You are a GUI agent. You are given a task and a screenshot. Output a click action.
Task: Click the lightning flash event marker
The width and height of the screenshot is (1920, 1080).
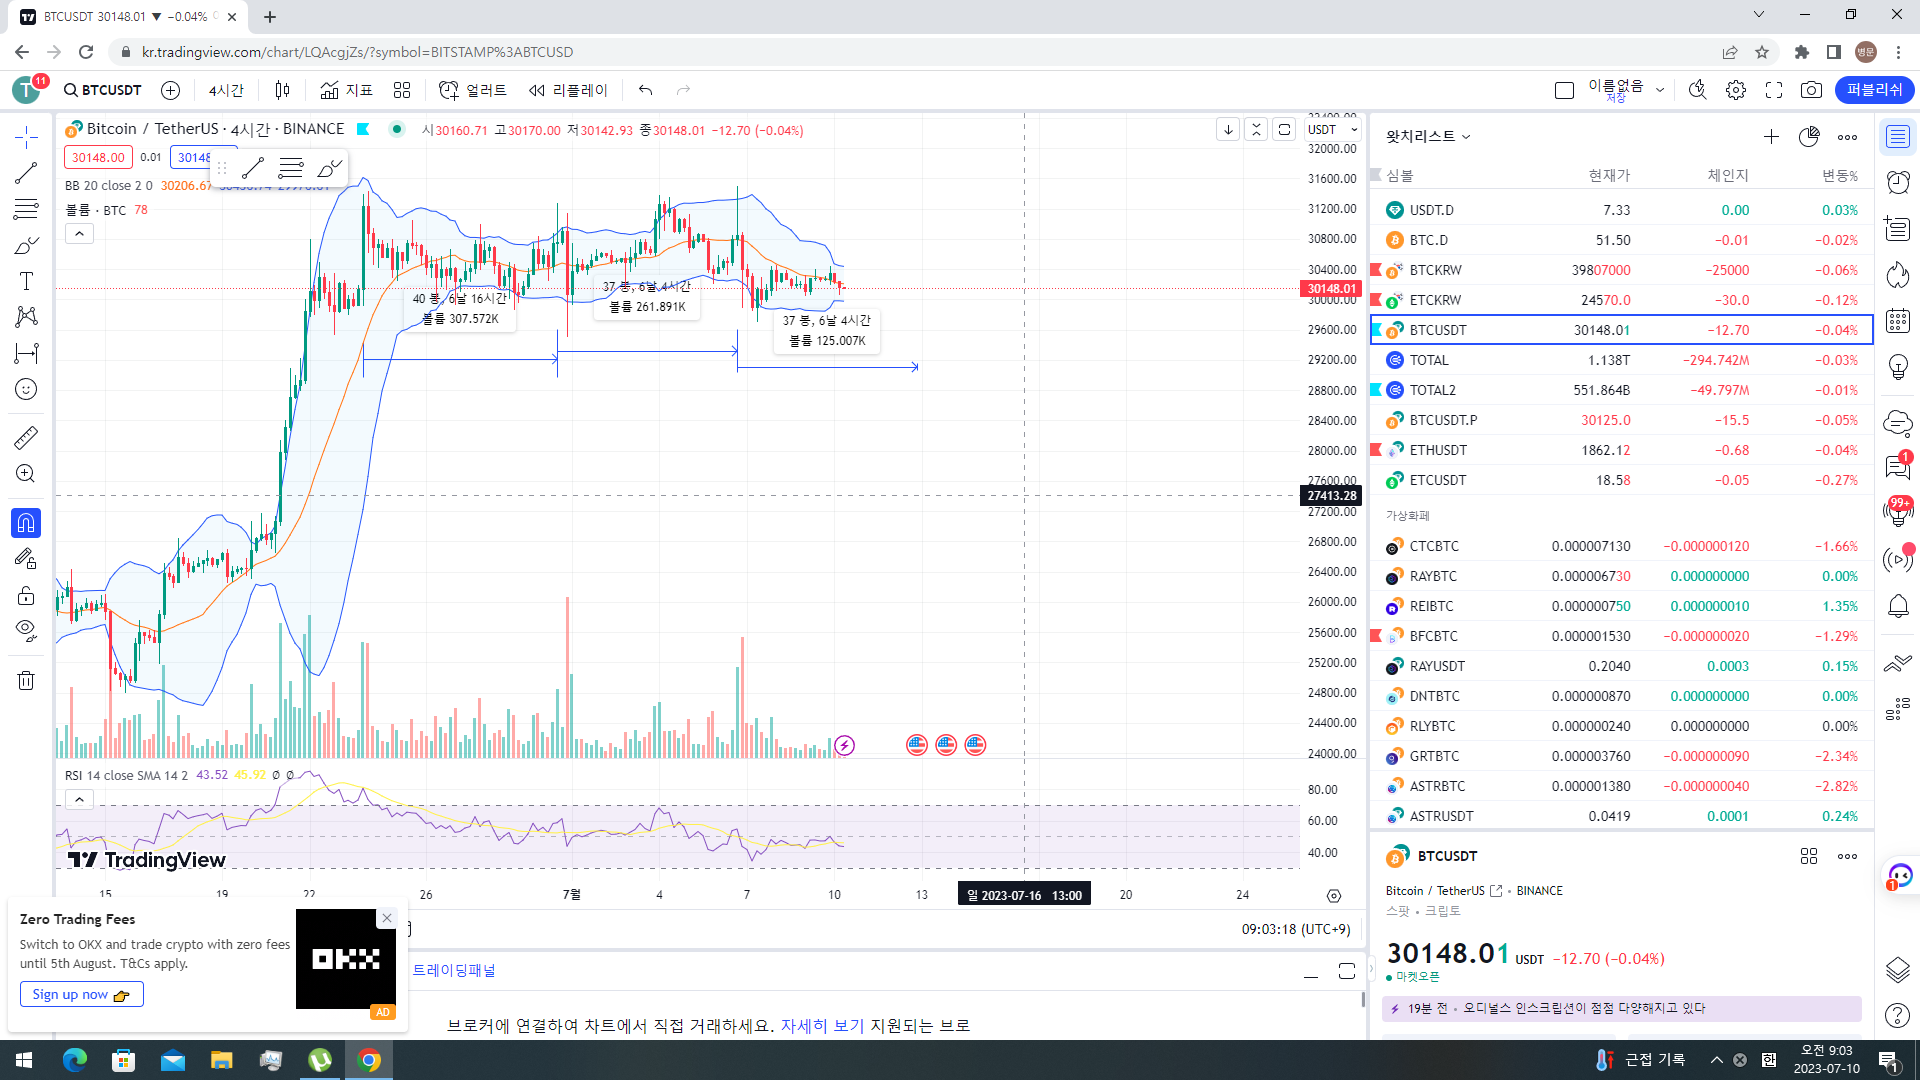tap(845, 745)
